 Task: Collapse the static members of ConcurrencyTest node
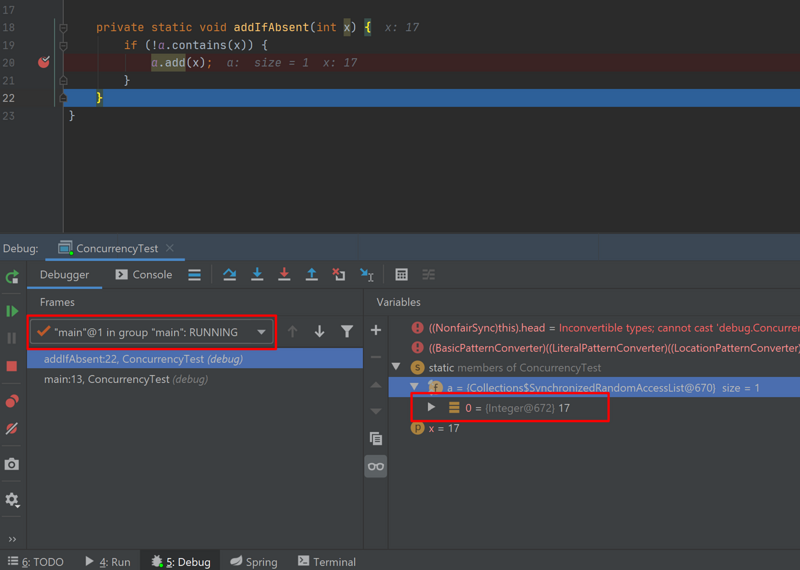coord(397,367)
